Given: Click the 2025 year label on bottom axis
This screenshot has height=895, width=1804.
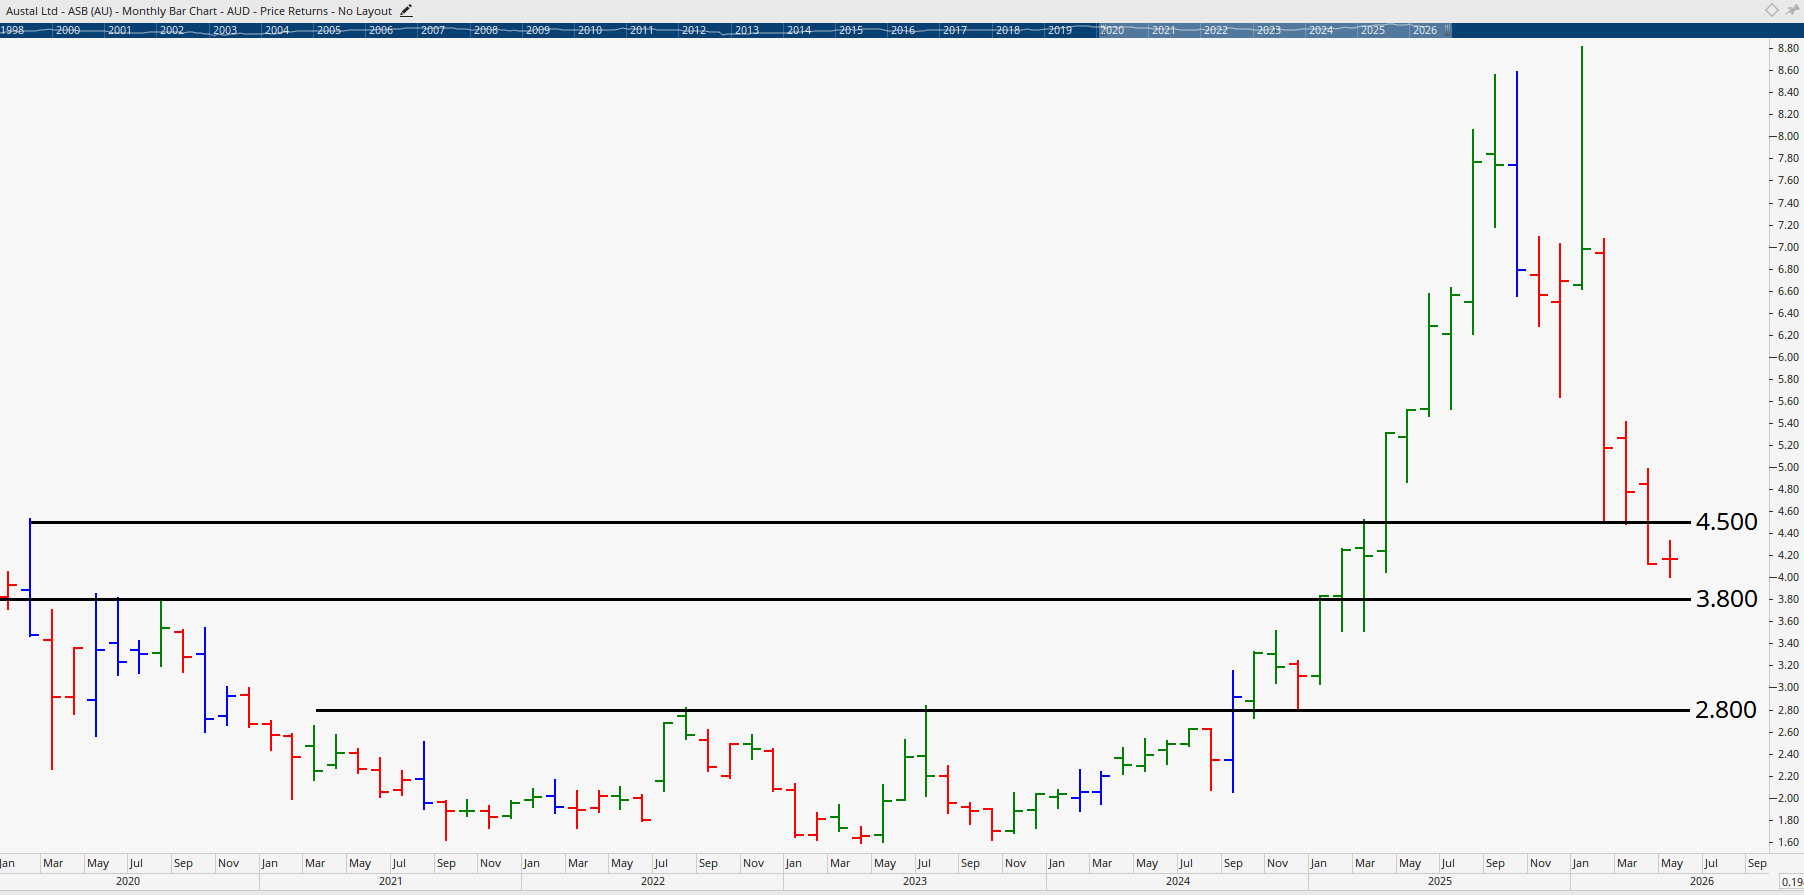Looking at the screenshot, I should pos(1440,881).
